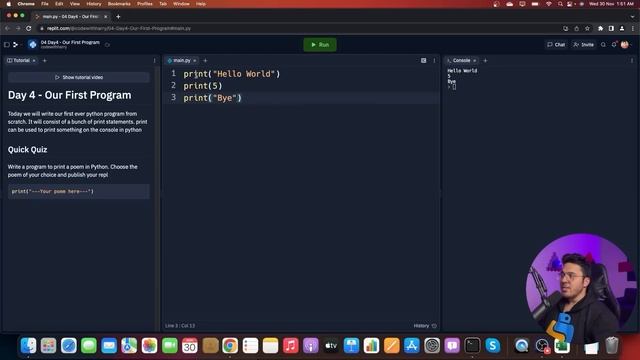
Task: Open Music from the dock
Action: tap(290, 346)
